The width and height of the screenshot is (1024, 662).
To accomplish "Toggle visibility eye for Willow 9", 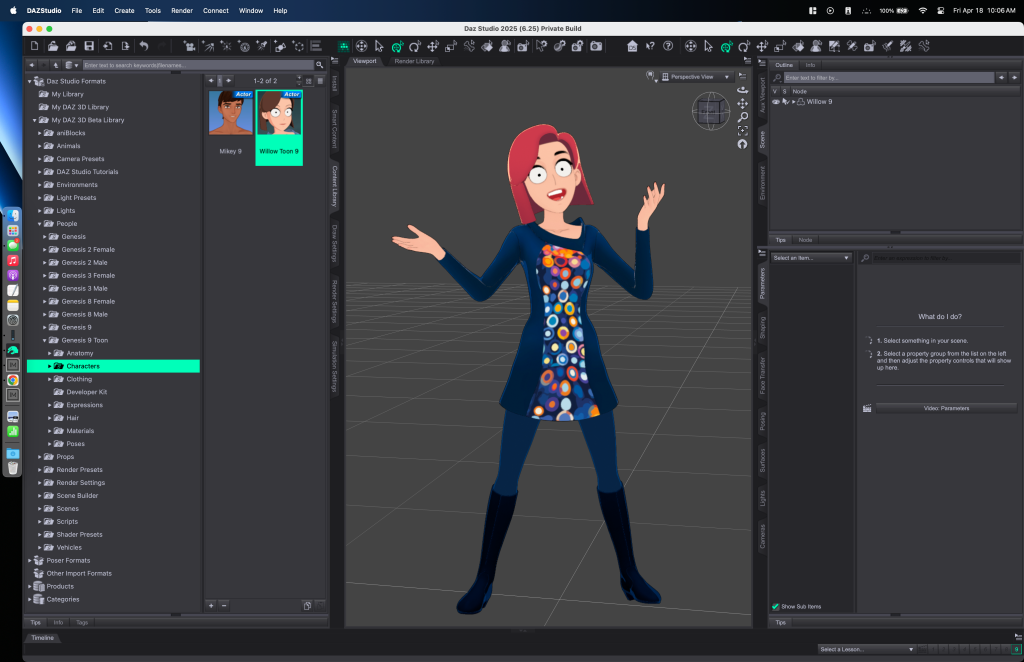I will click(x=776, y=102).
